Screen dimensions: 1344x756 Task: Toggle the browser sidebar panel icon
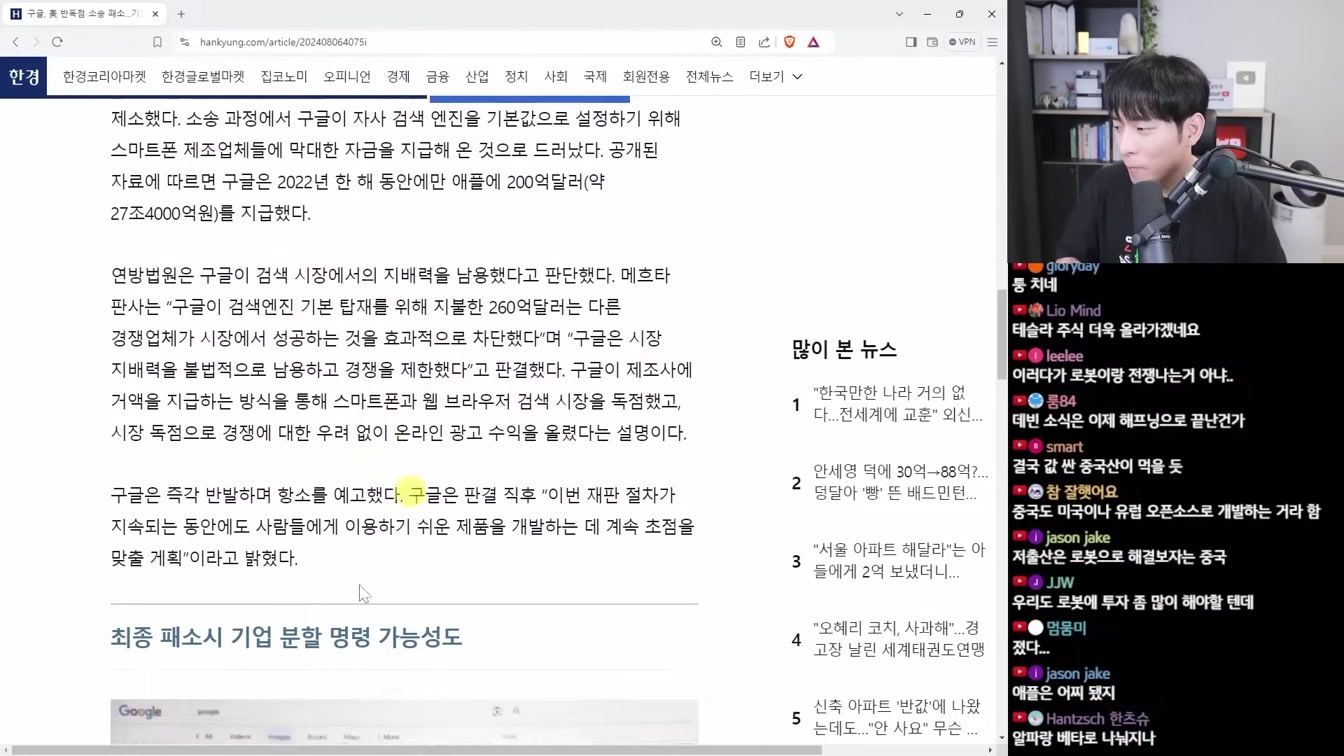[x=910, y=42]
